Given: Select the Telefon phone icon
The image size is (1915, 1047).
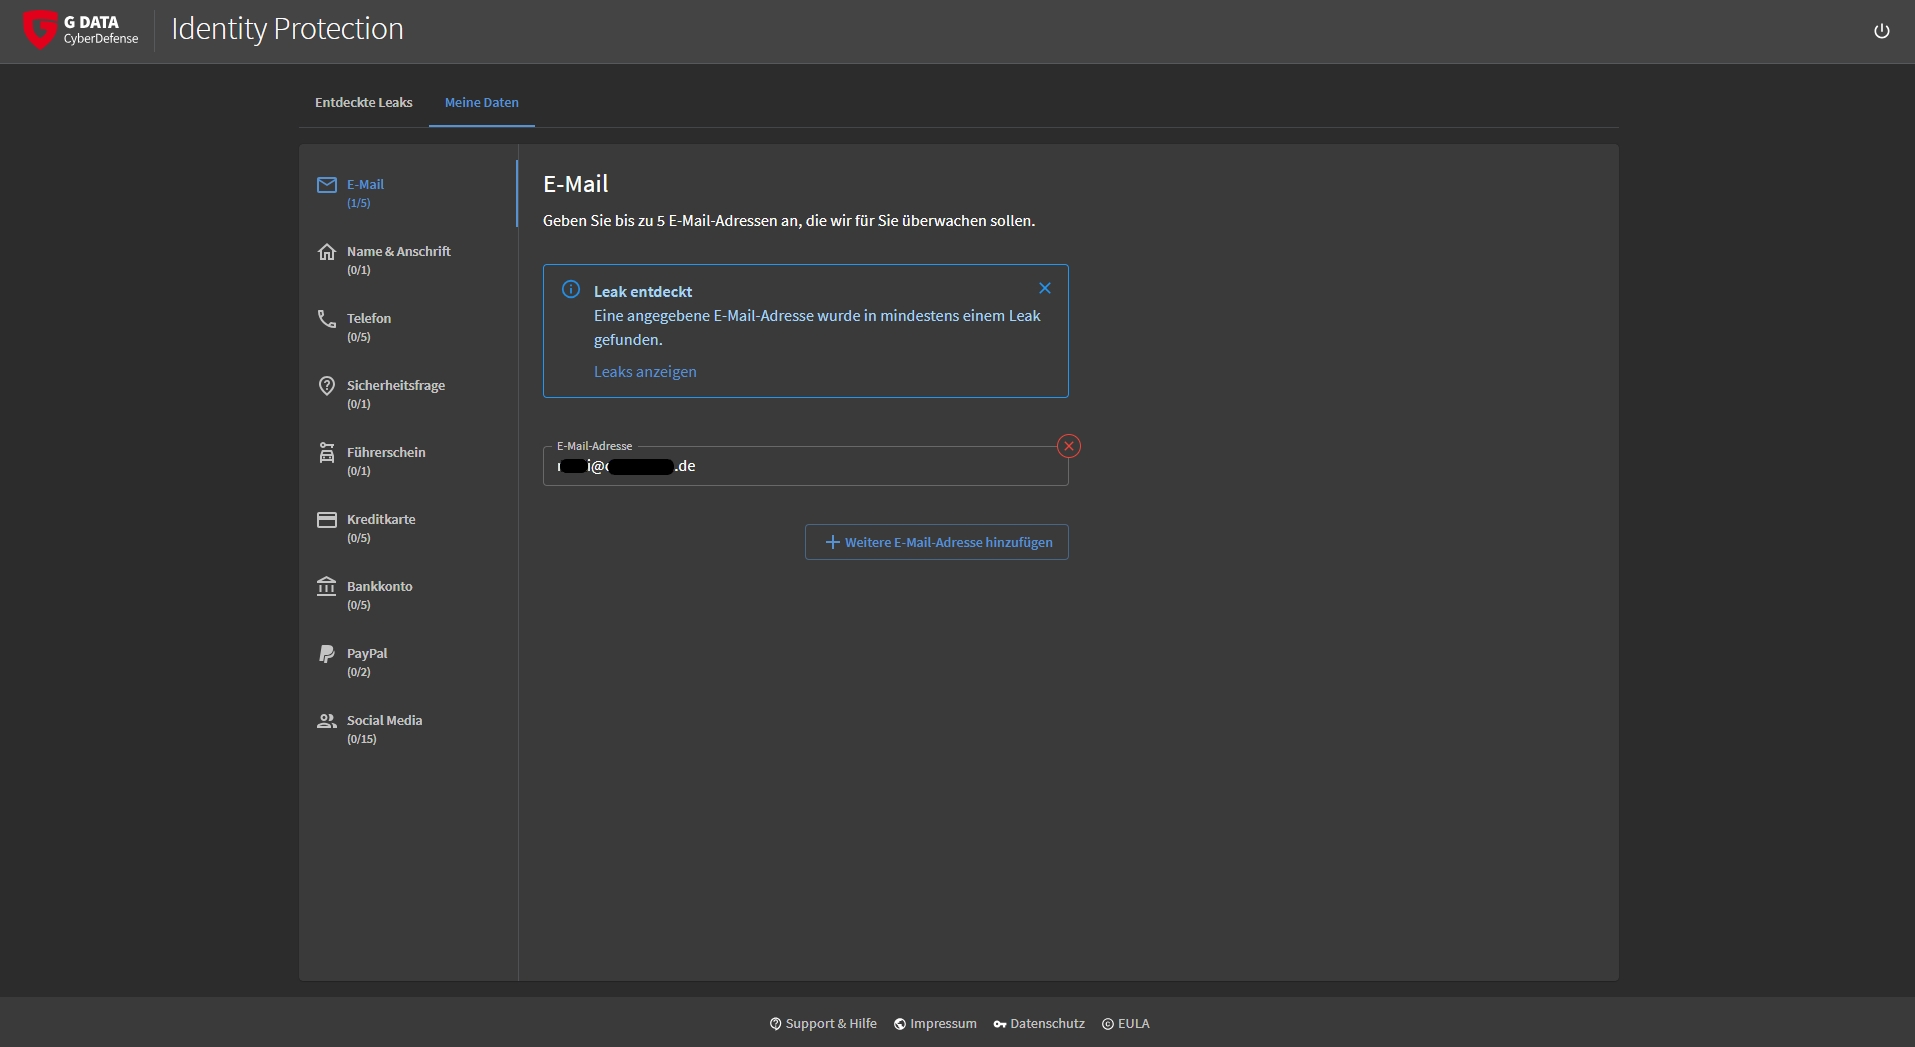Looking at the screenshot, I should point(327,319).
